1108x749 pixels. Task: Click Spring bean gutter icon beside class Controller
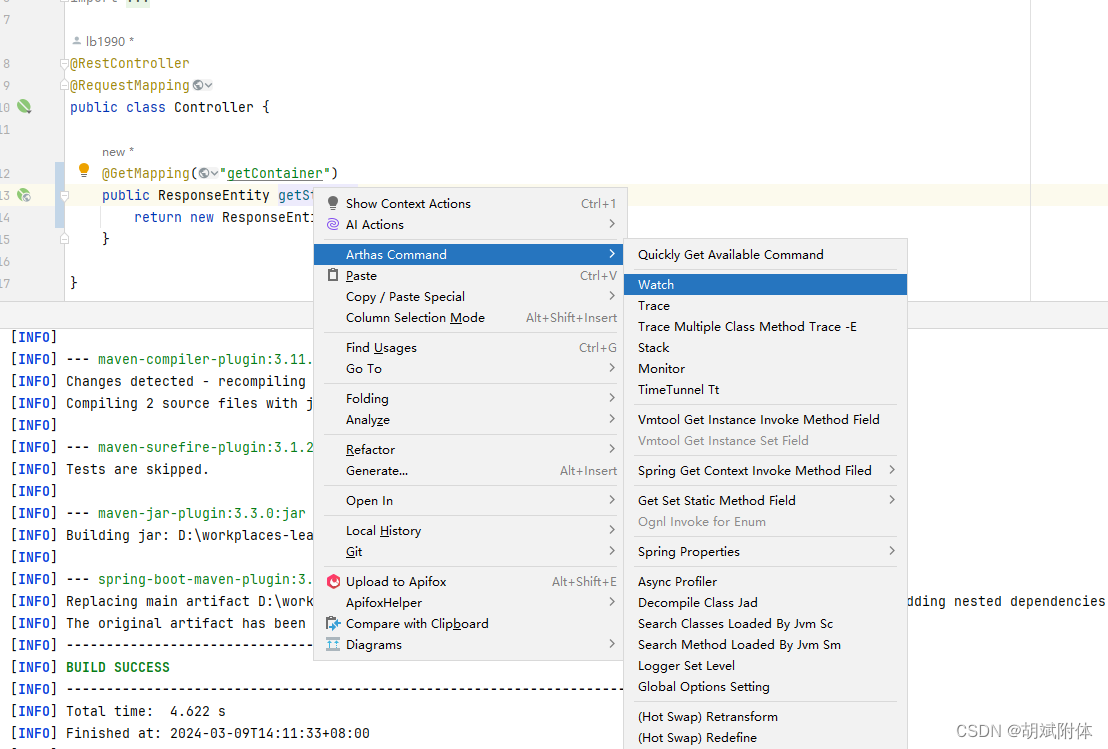pos(24,107)
